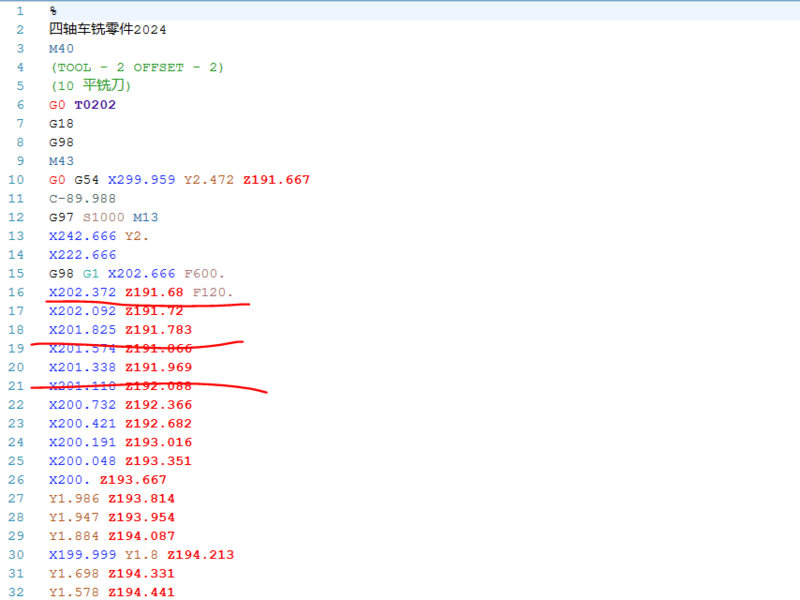Click the Z191.68 value
This screenshot has height=600, width=800.
coord(155,292)
